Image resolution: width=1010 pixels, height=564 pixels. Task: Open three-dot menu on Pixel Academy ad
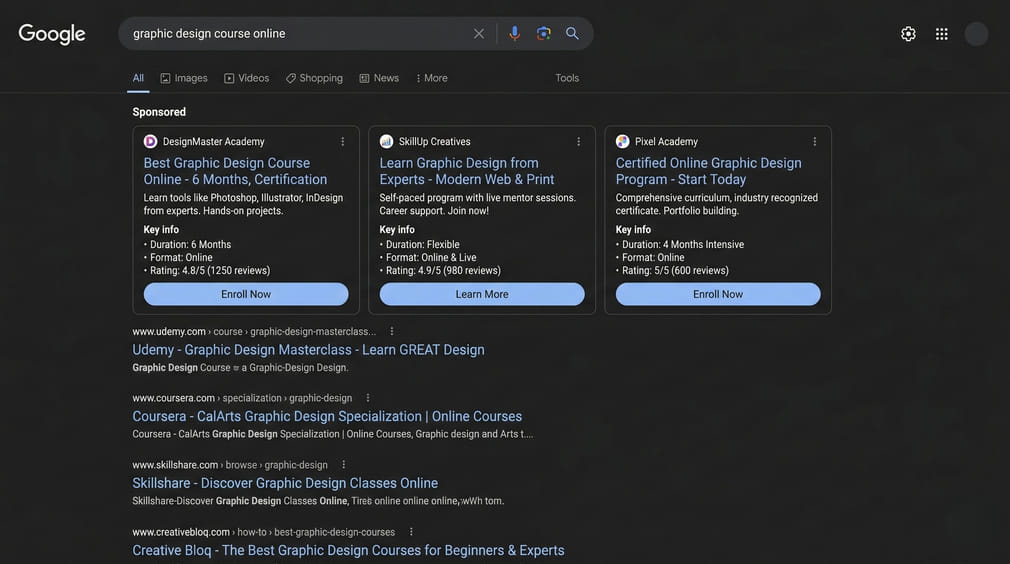pos(815,142)
